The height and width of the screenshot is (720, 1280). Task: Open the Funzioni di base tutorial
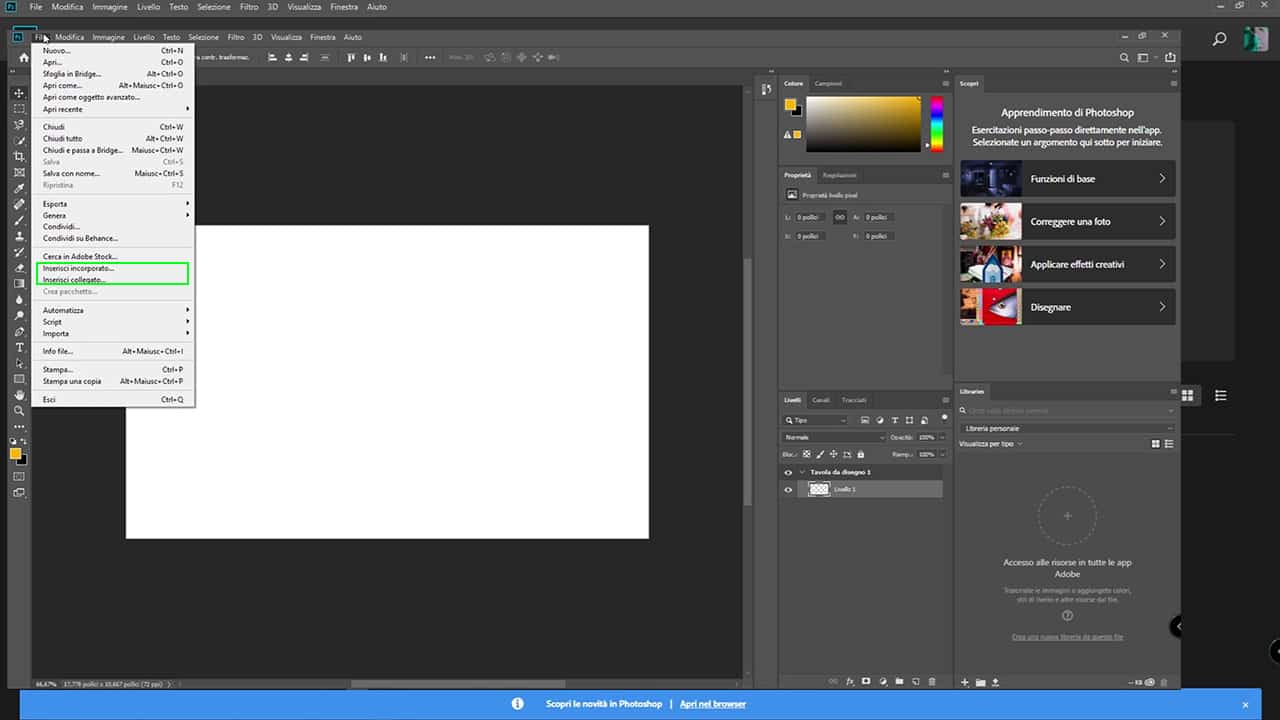1067,179
